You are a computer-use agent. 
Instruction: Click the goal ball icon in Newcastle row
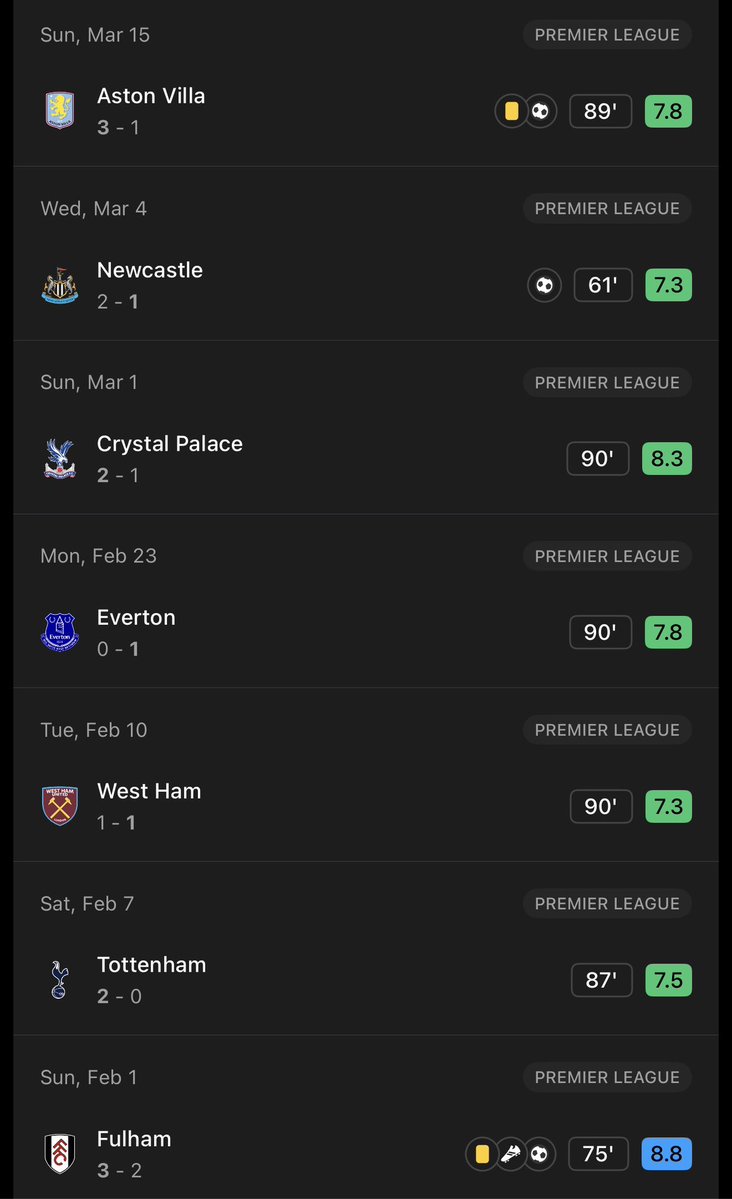tap(545, 285)
